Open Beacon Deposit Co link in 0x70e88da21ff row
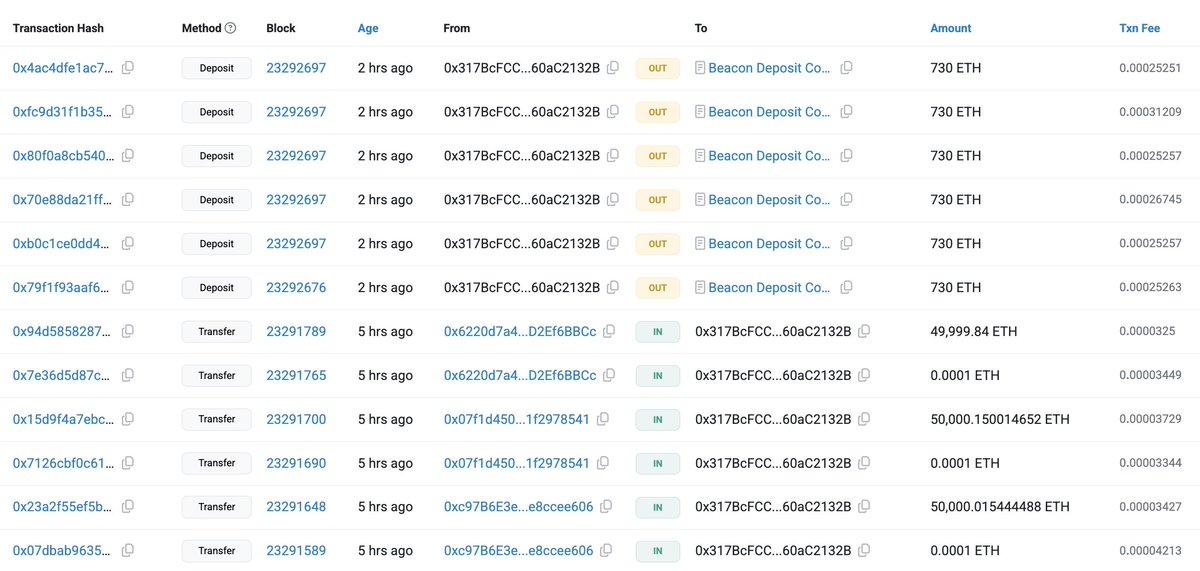The height and width of the screenshot is (571, 1200). click(x=770, y=200)
